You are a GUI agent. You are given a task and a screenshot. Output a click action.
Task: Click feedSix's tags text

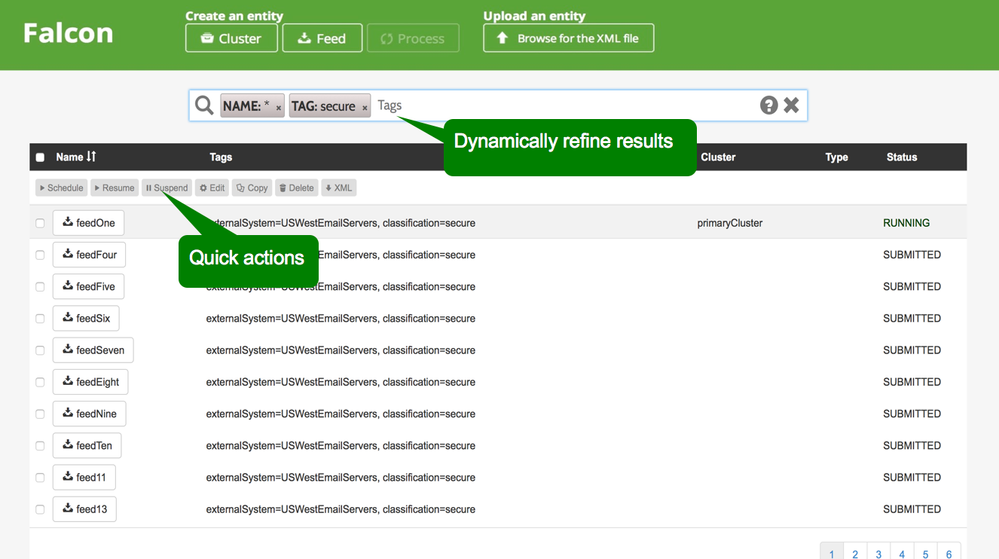click(x=340, y=319)
